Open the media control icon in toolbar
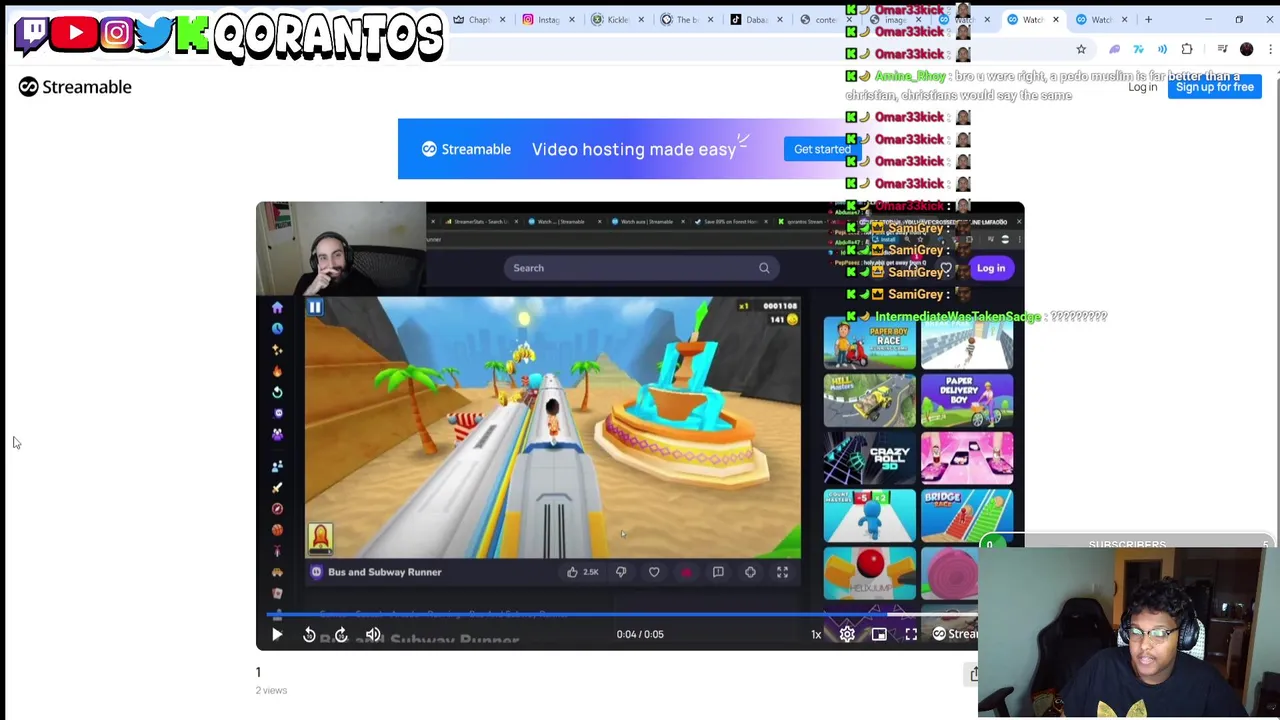The height and width of the screenshot is (720, 1280). pos(1222,49)
